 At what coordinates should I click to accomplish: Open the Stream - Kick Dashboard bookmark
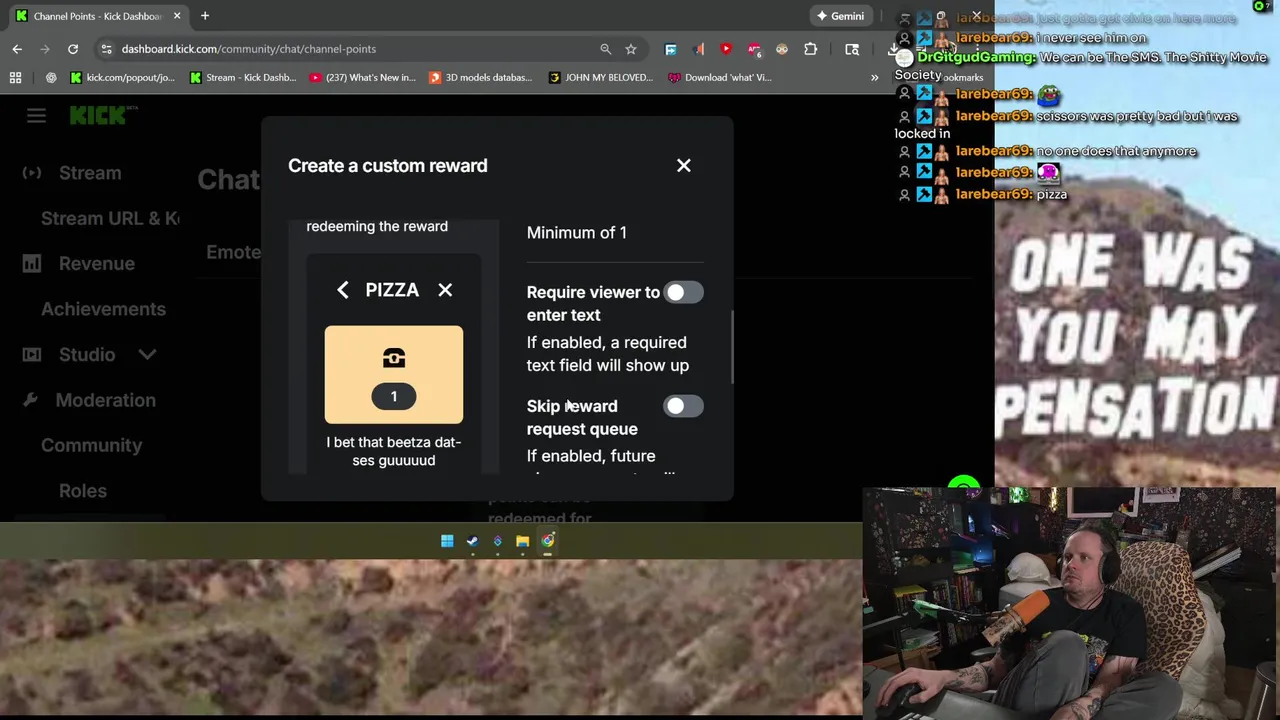[243, 77]
